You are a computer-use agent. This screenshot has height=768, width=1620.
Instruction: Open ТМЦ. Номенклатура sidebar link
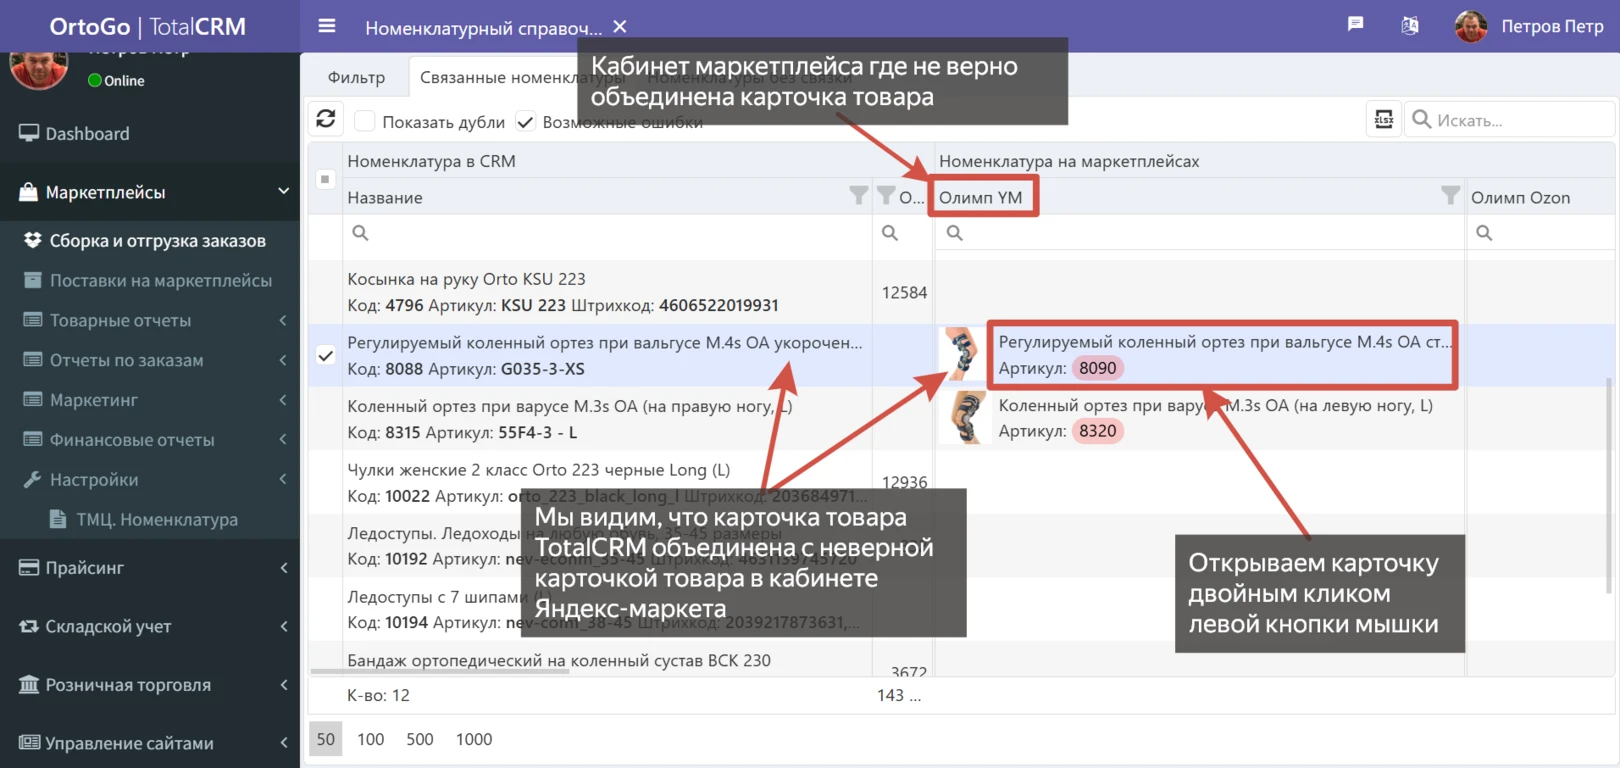(x=157, y=520)
